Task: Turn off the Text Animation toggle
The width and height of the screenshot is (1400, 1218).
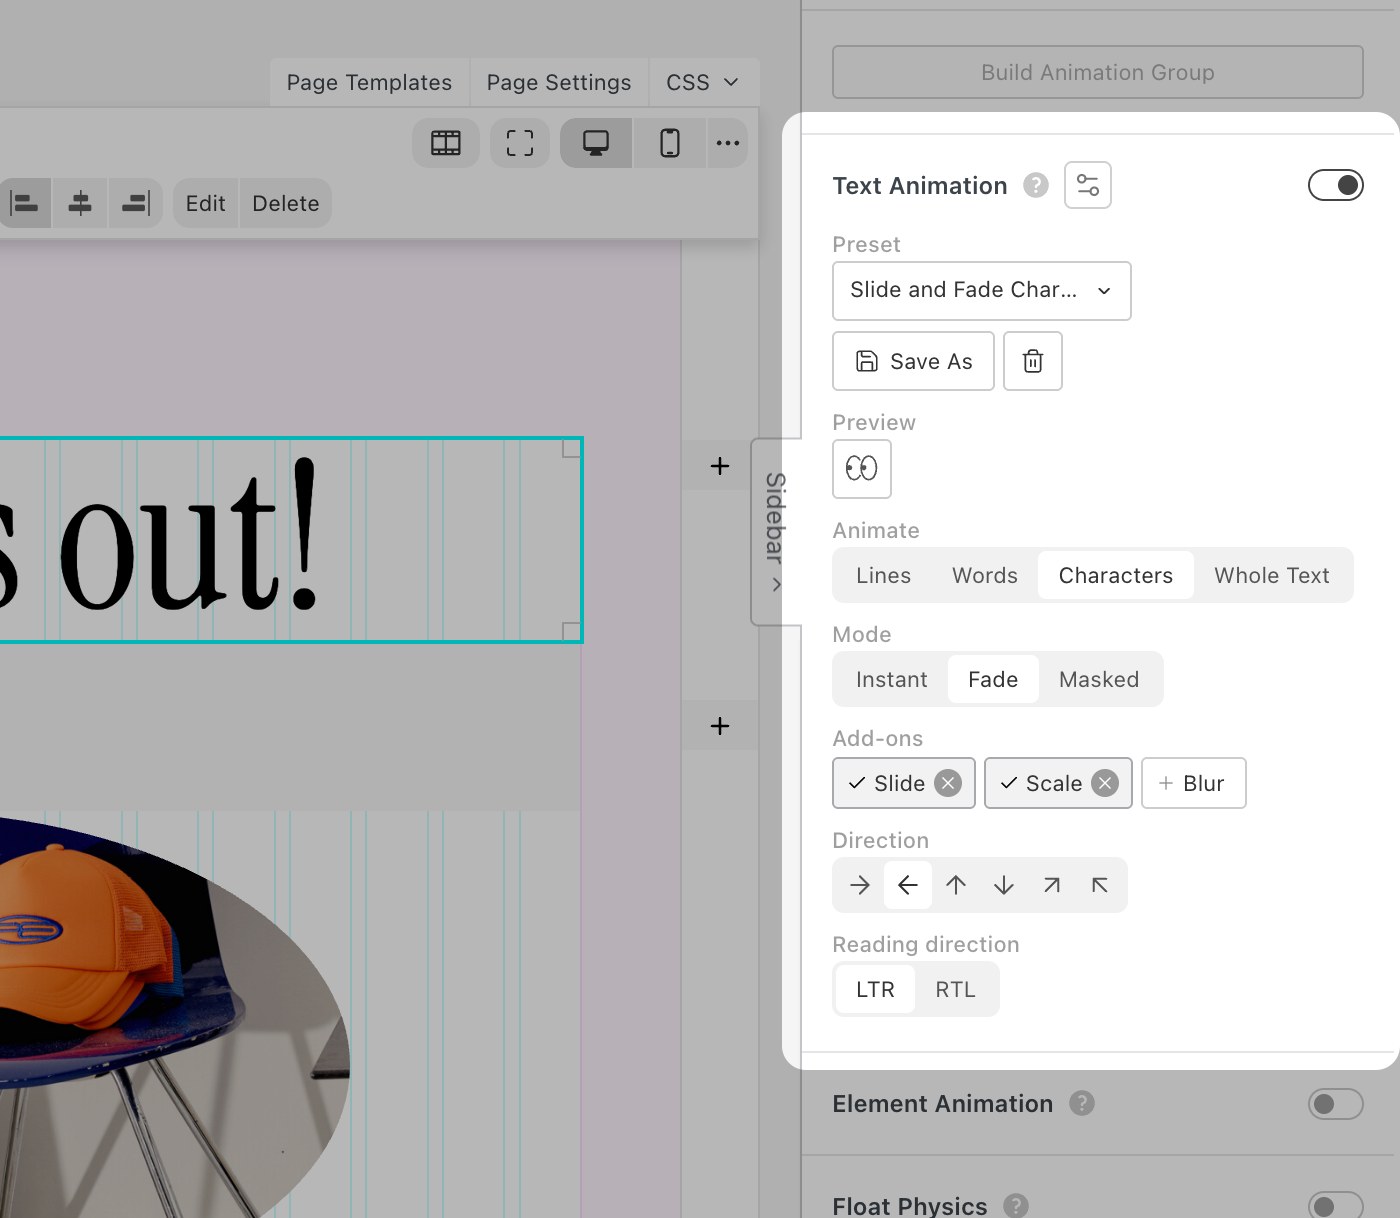Action: pos(1336,185)
